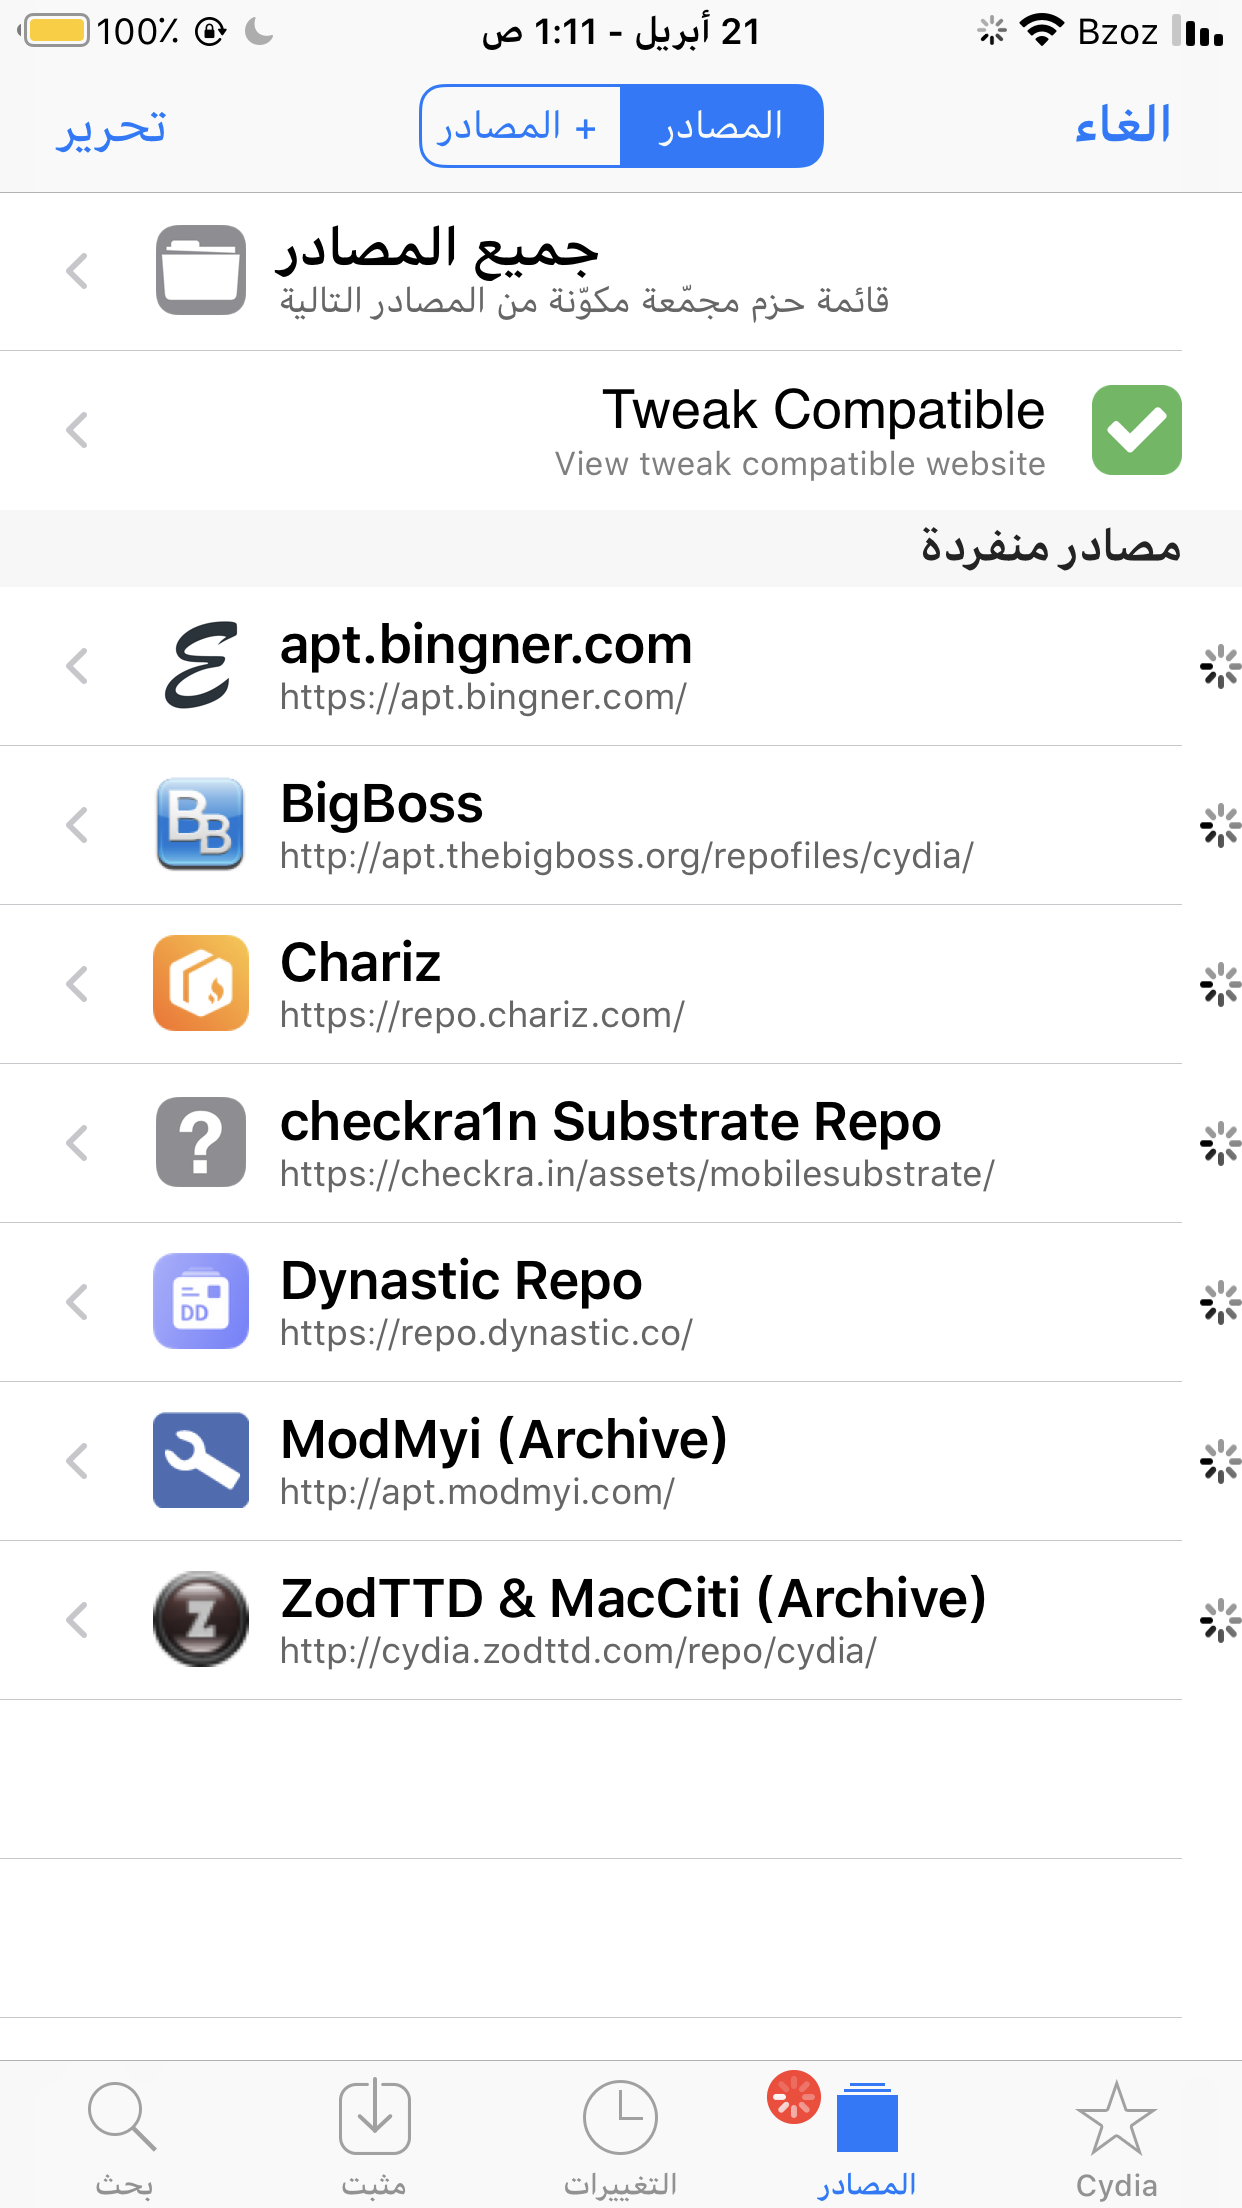Tap the ModMyi wrench icon
Image resolution: width=1242 pixels, height=2208 pixels.
[x=201, y=1460]
